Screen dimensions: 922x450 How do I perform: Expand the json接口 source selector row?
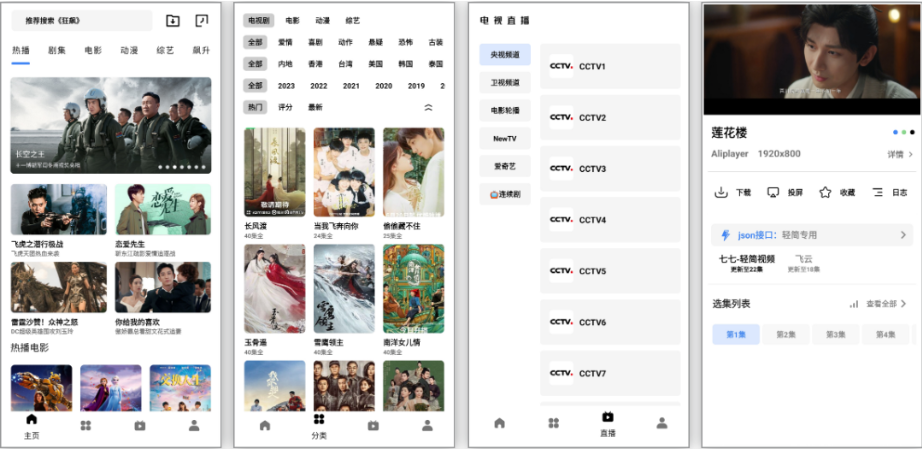pyautogui.click(x=812, y=235)
